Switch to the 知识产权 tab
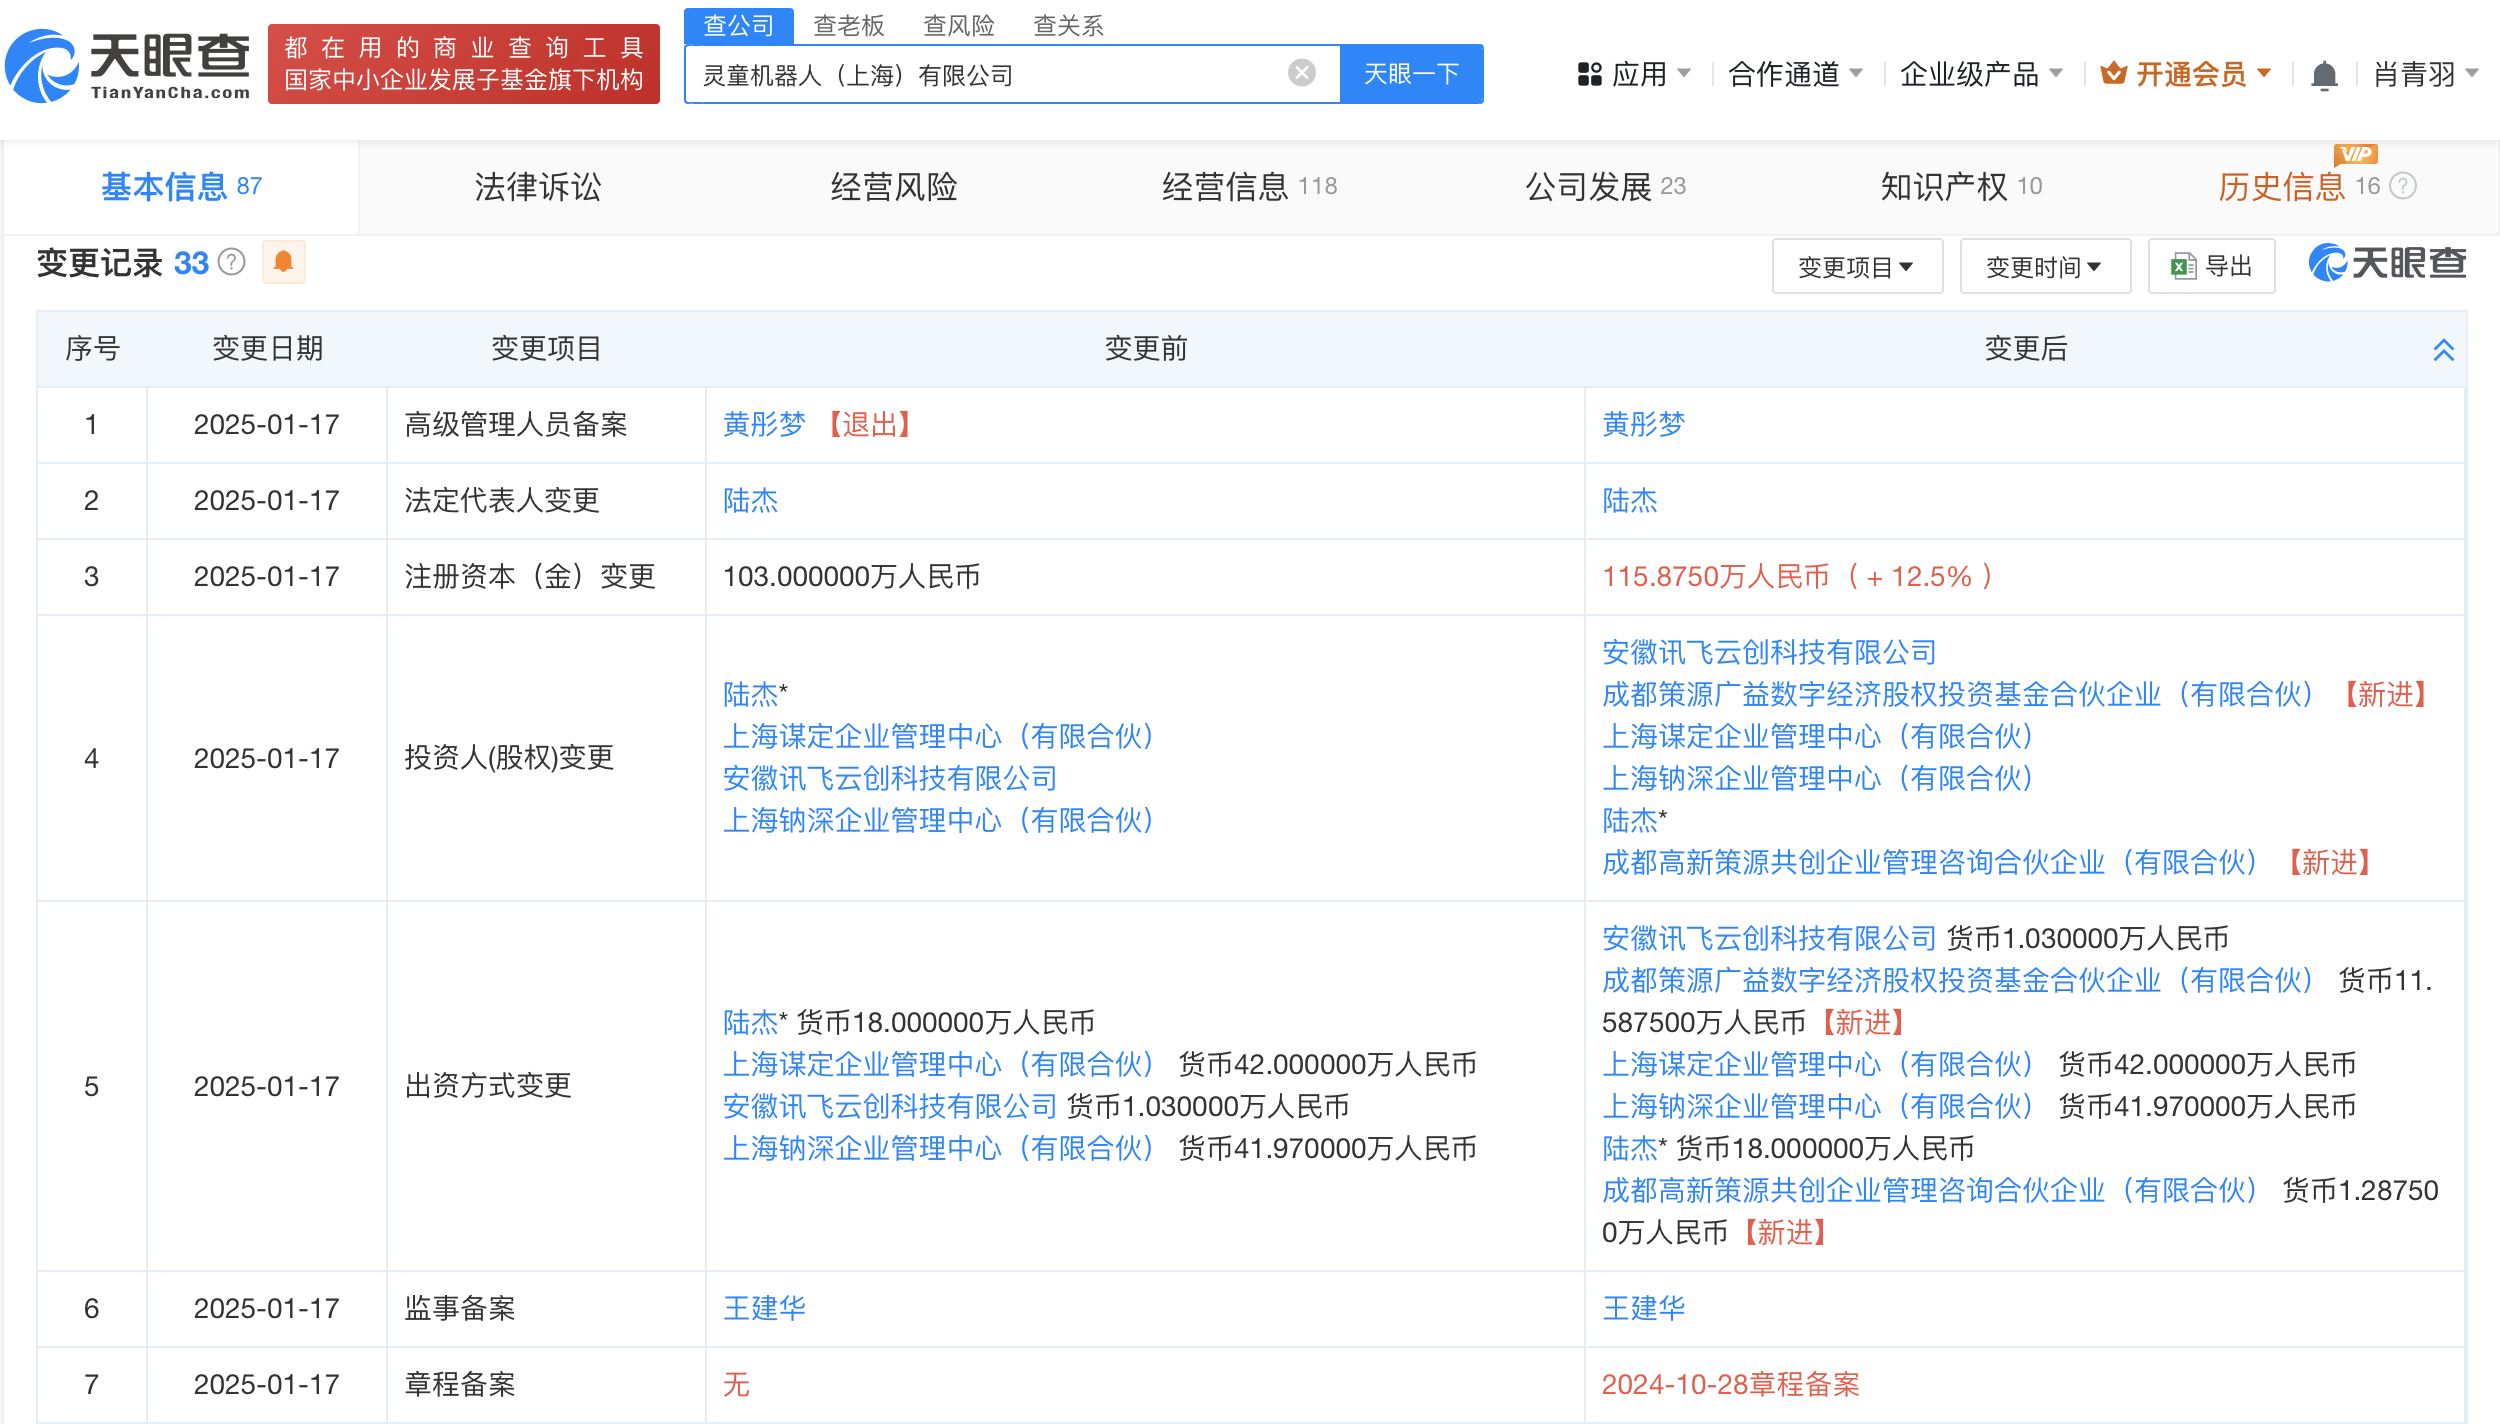The width and height of the screenshot is (2500, 1424). point(1943,187)
